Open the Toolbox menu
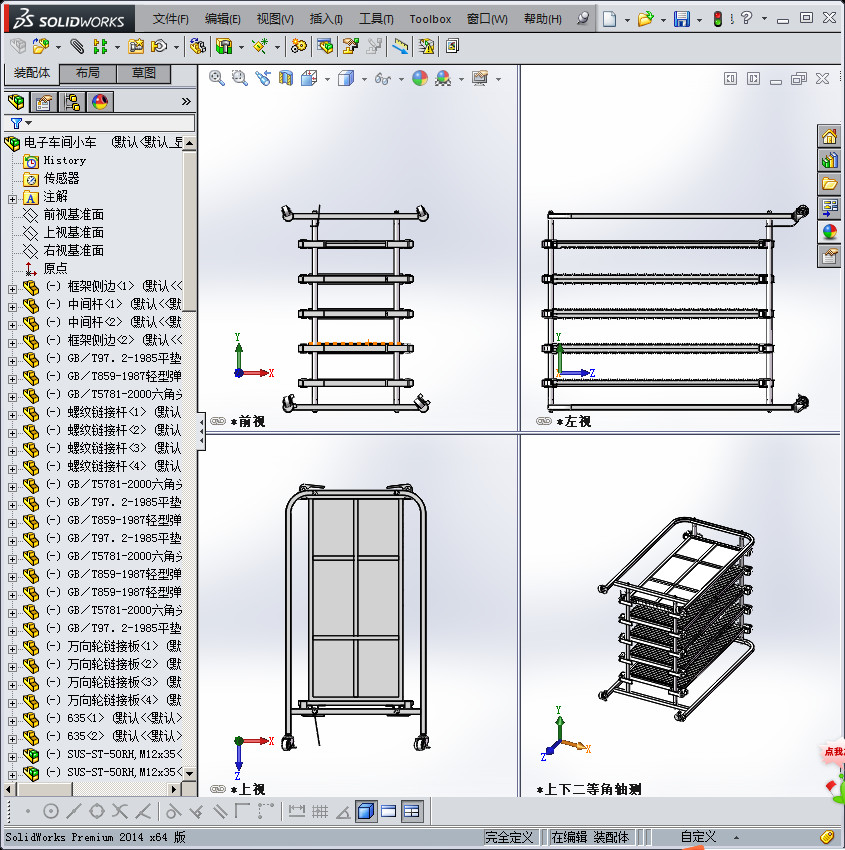845x850 pixels. point(430,19)
